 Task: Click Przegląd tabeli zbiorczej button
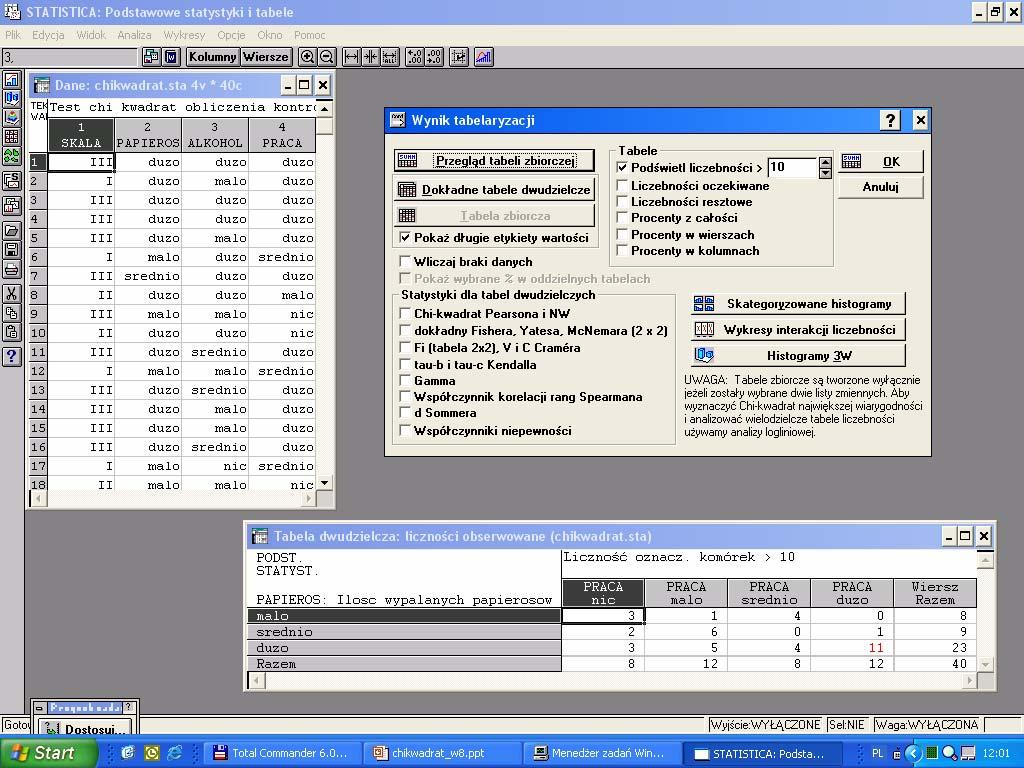click(494, 161)
